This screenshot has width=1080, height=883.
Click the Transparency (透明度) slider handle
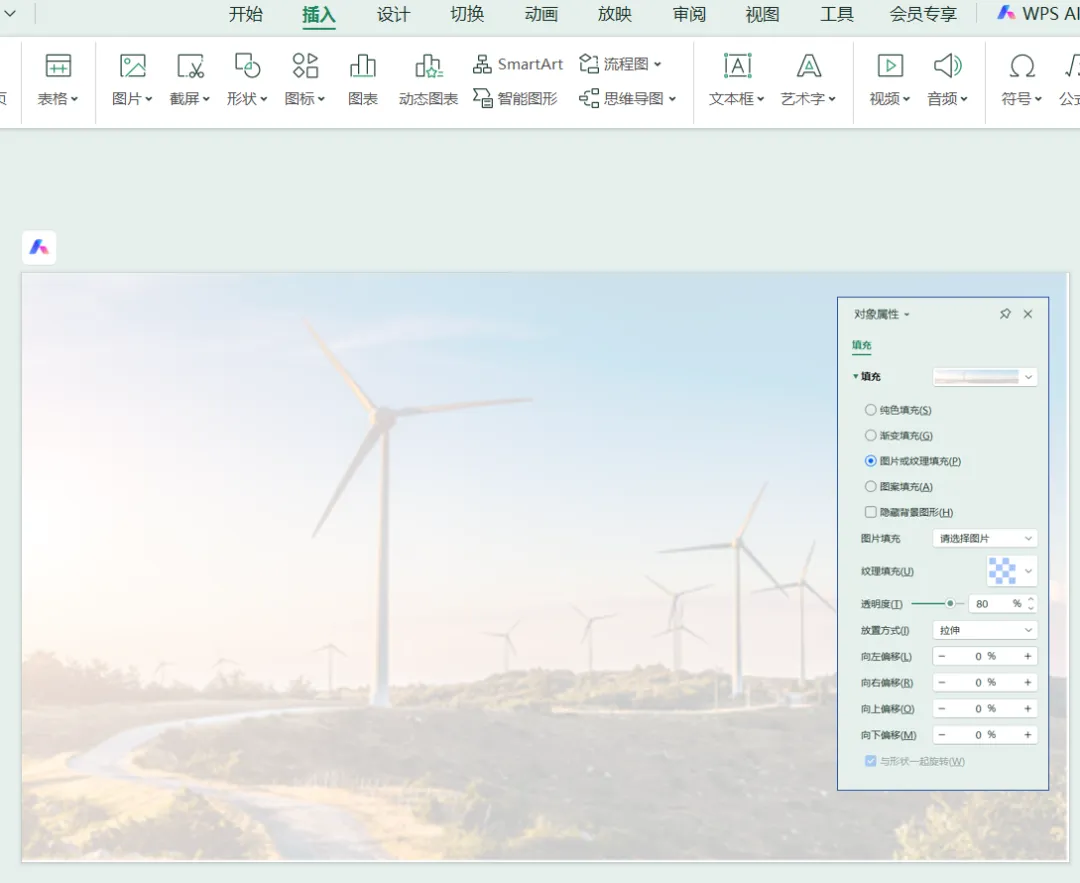click(950, 603)
